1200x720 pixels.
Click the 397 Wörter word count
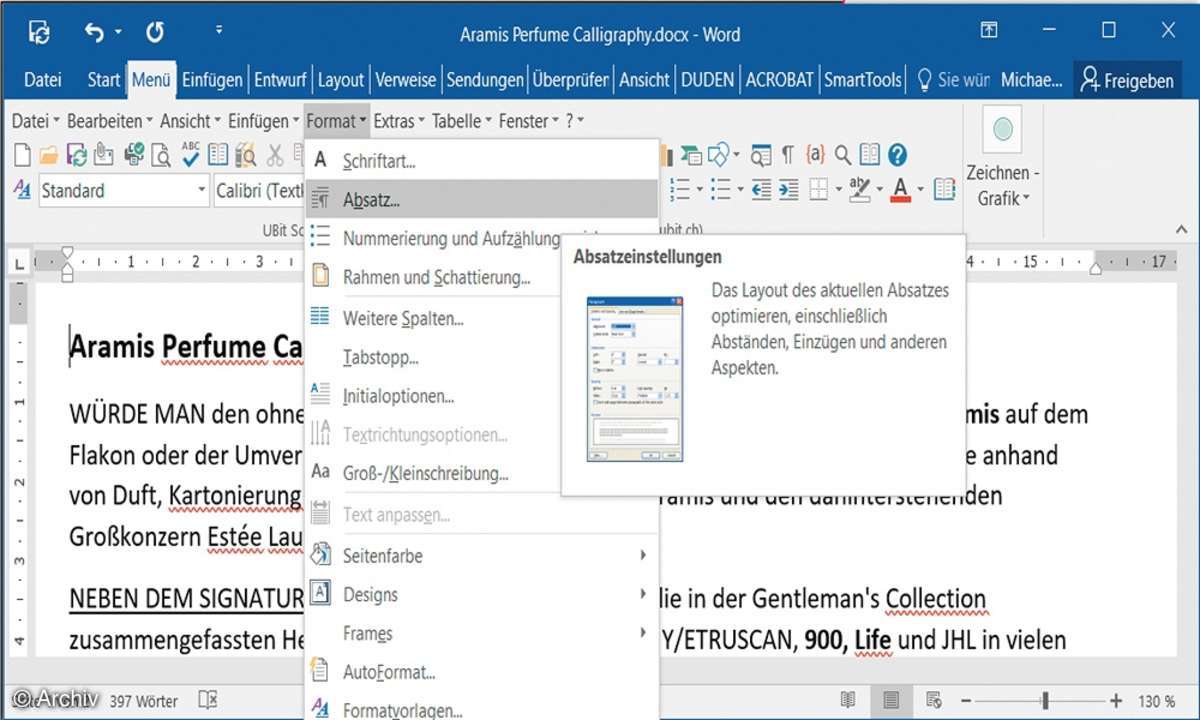tap(144, 701)
